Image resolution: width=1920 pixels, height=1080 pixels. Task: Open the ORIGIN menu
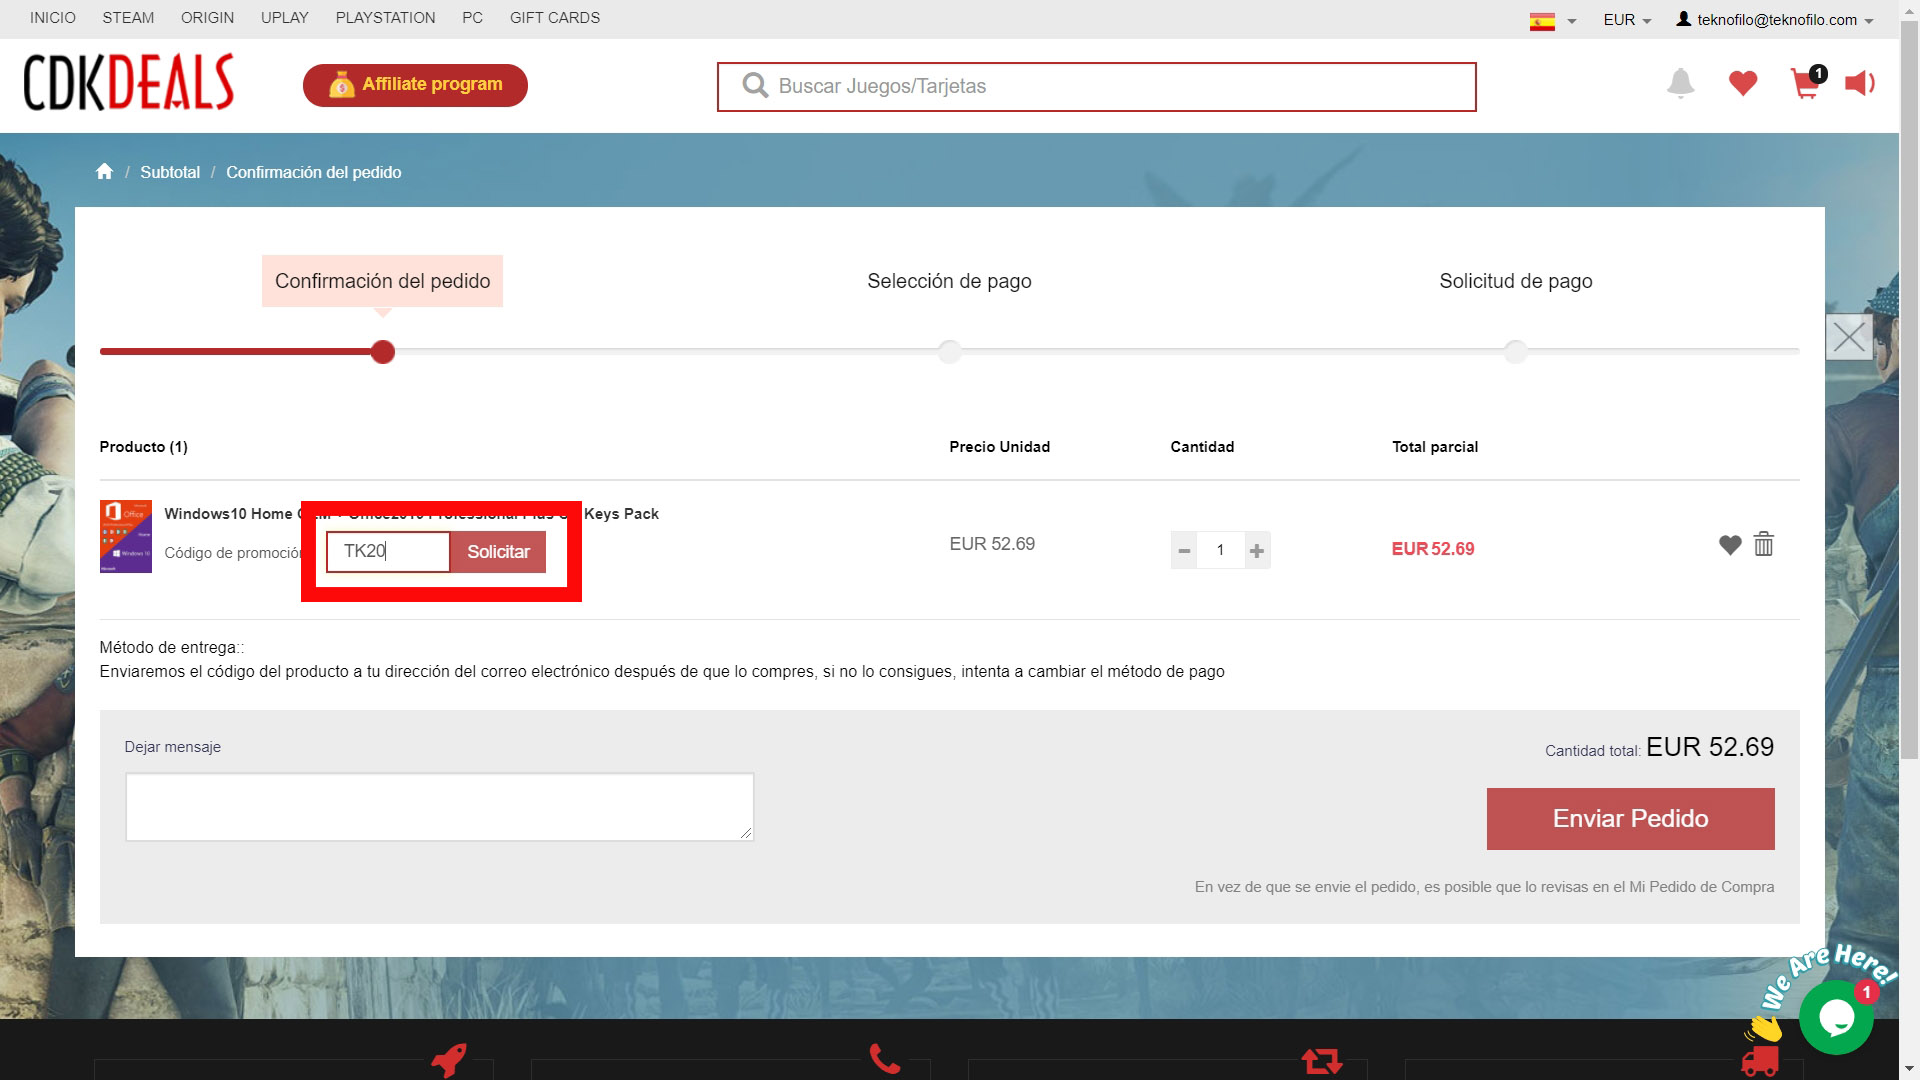[207, 18]
